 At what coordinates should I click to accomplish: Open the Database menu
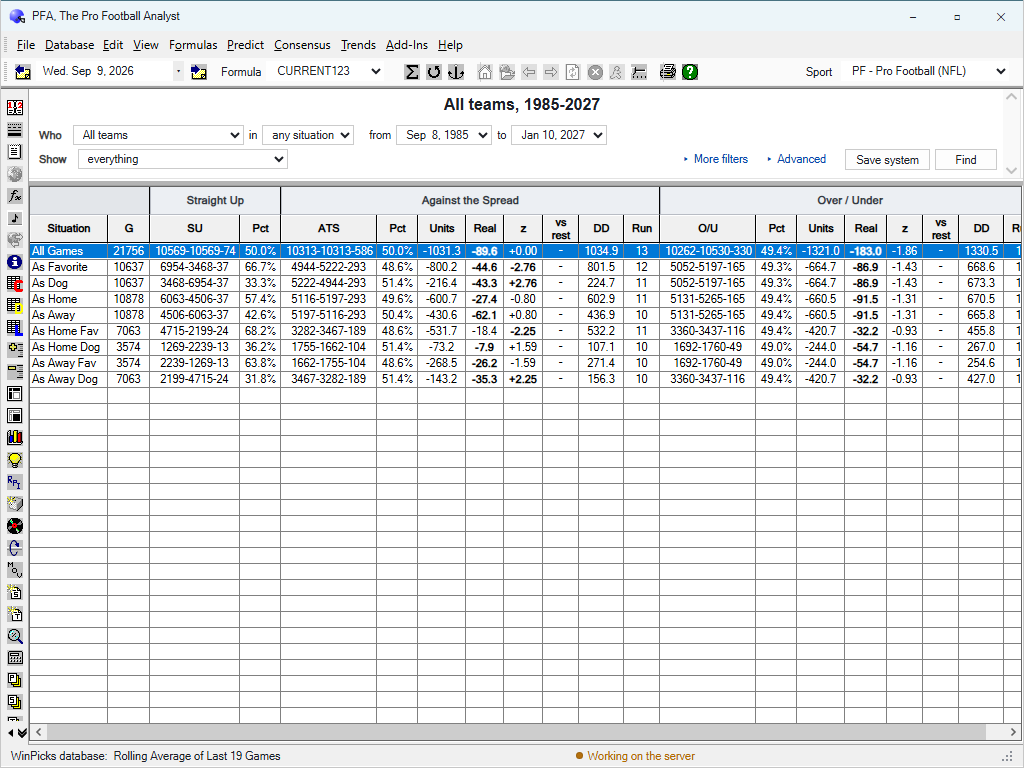69,45
